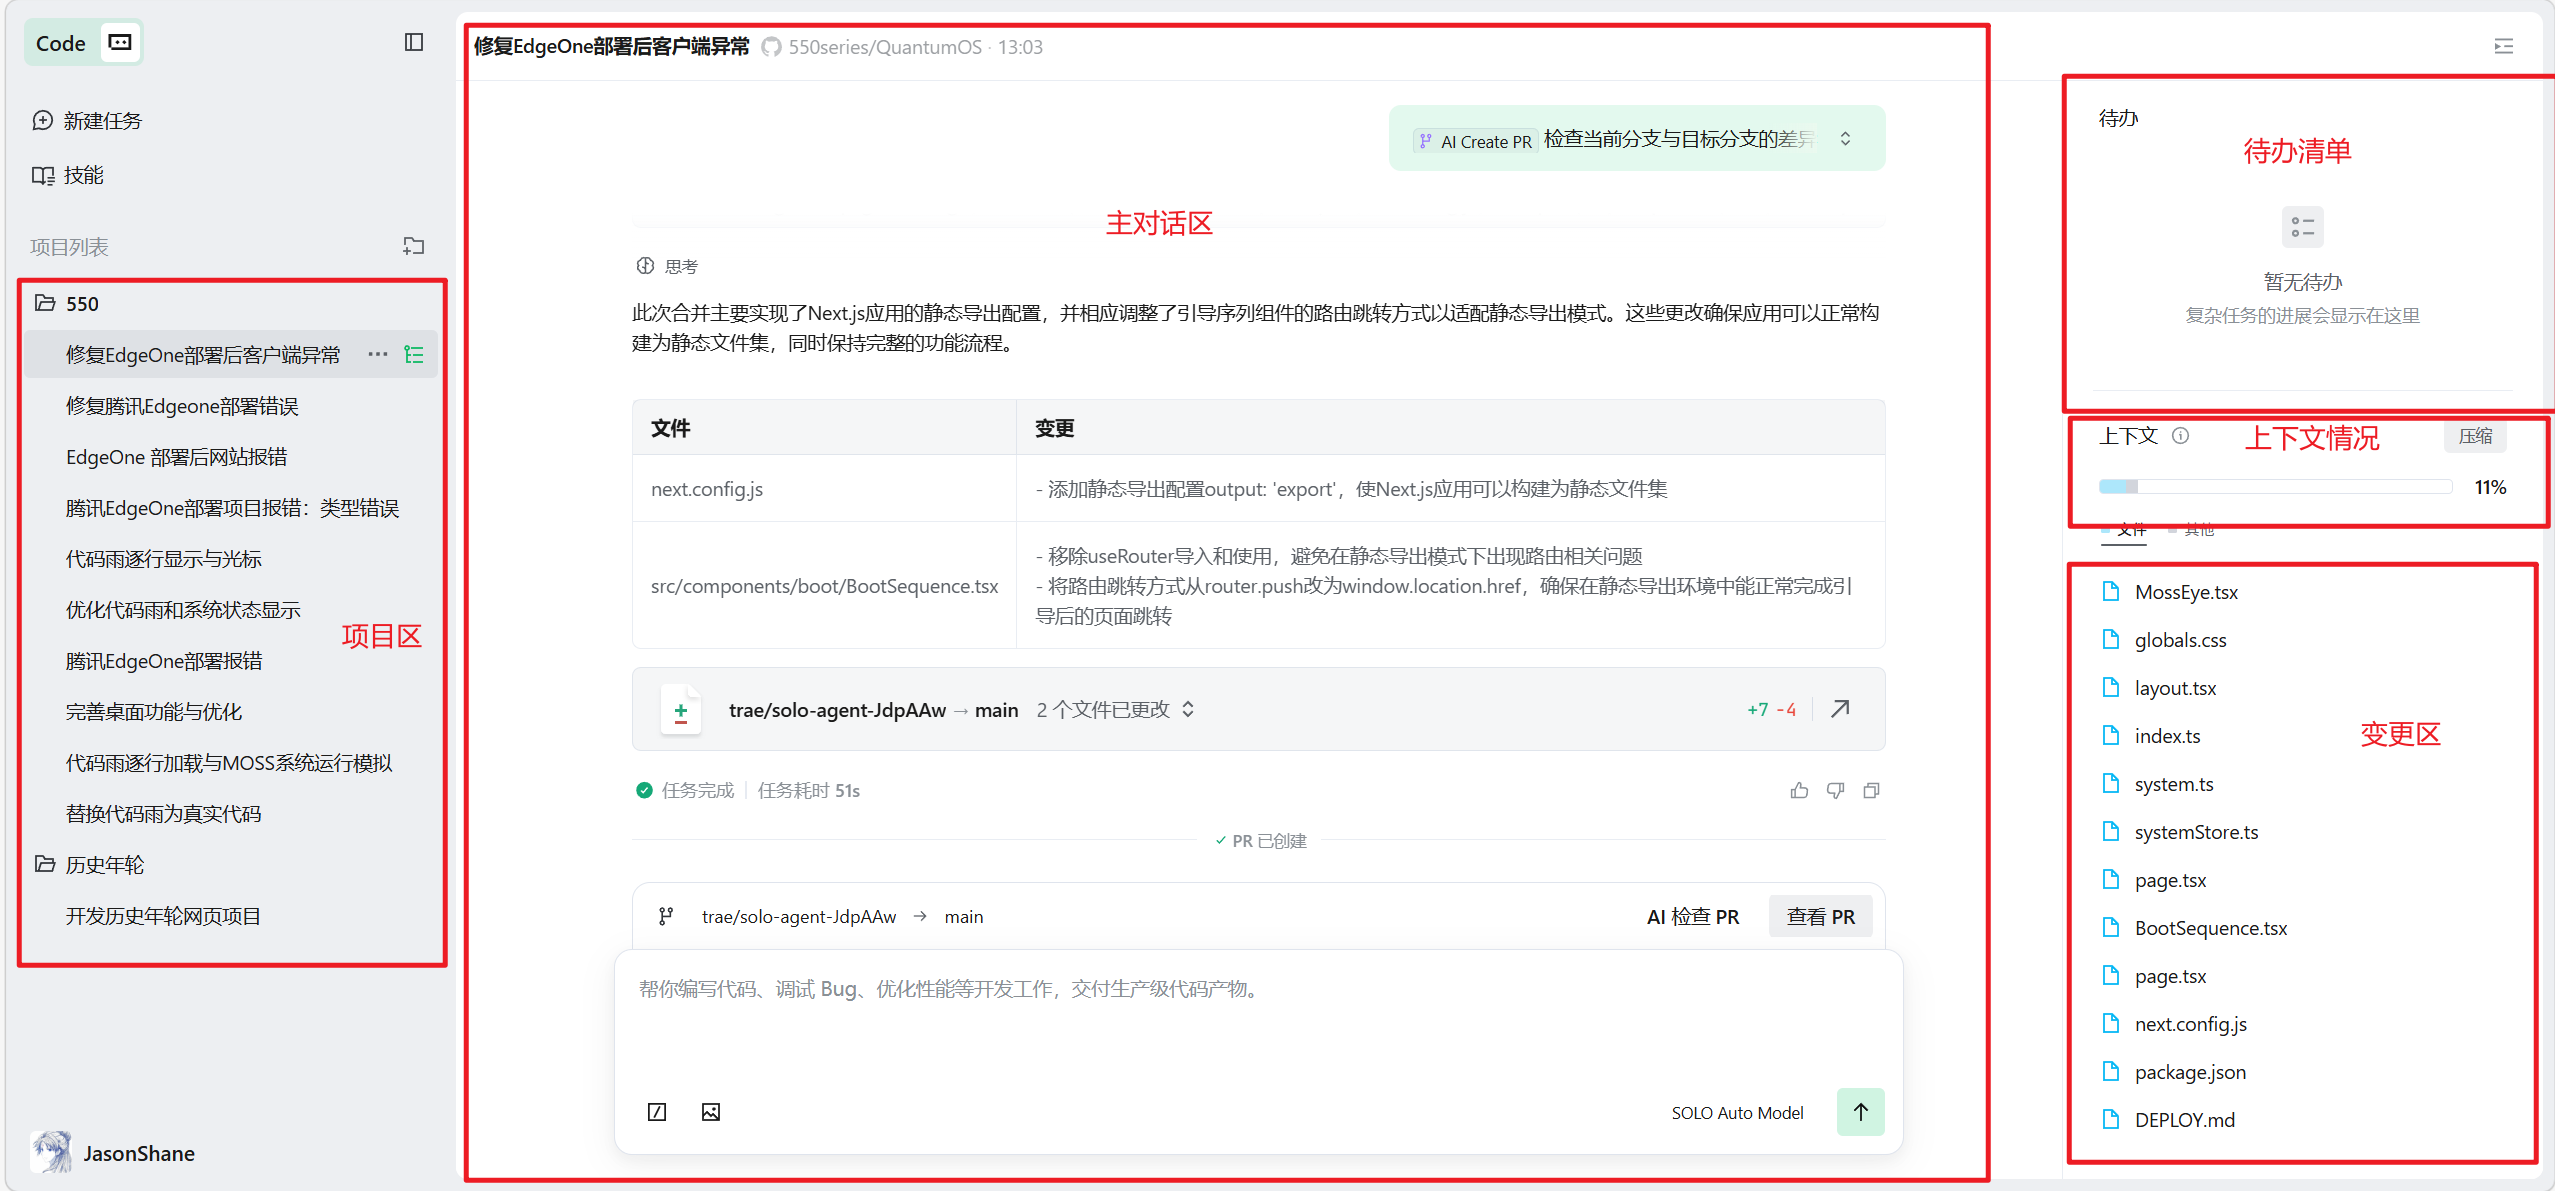2555x1191 pixels.
Task: Open diff view with arrow icon
Action: (x=1840, y=709)
